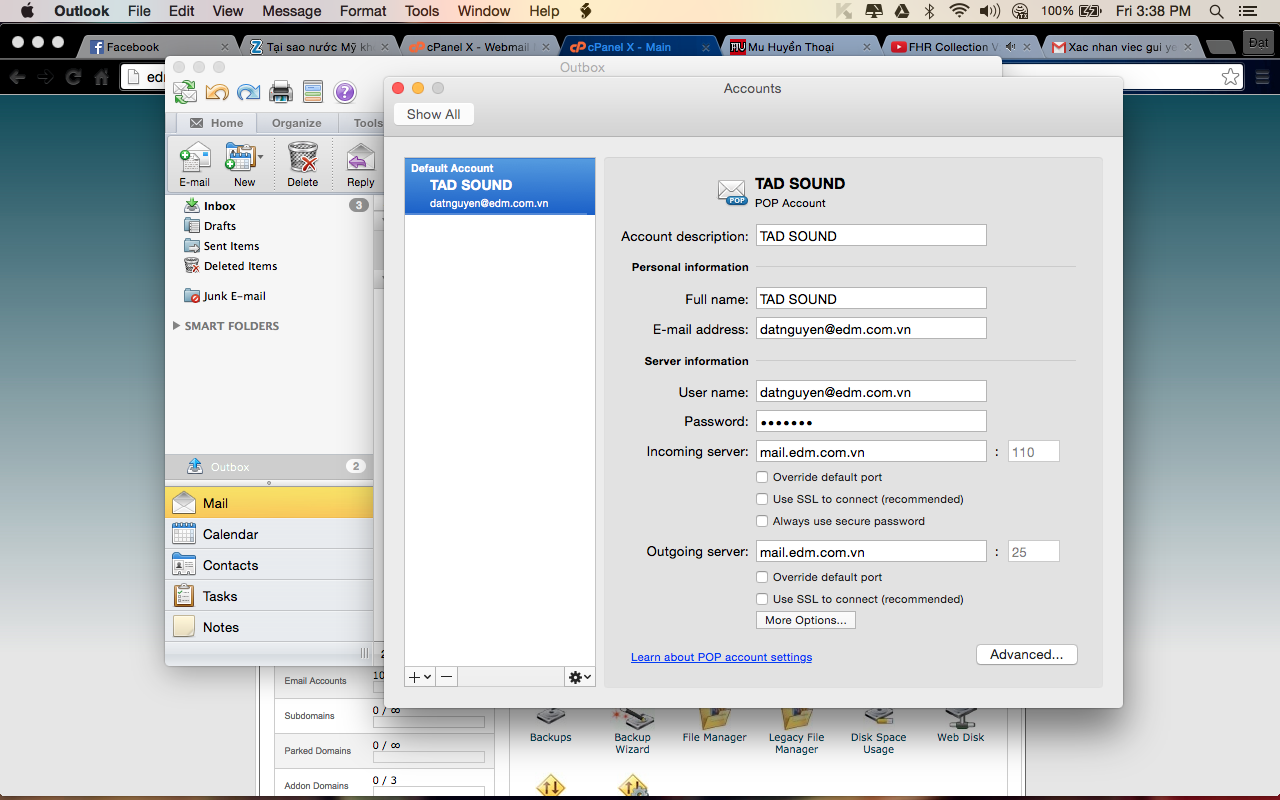The height and width of the screenshot is (800, 1280).
Task: Select the Outbox folder
Action: (x=269, y=467)
